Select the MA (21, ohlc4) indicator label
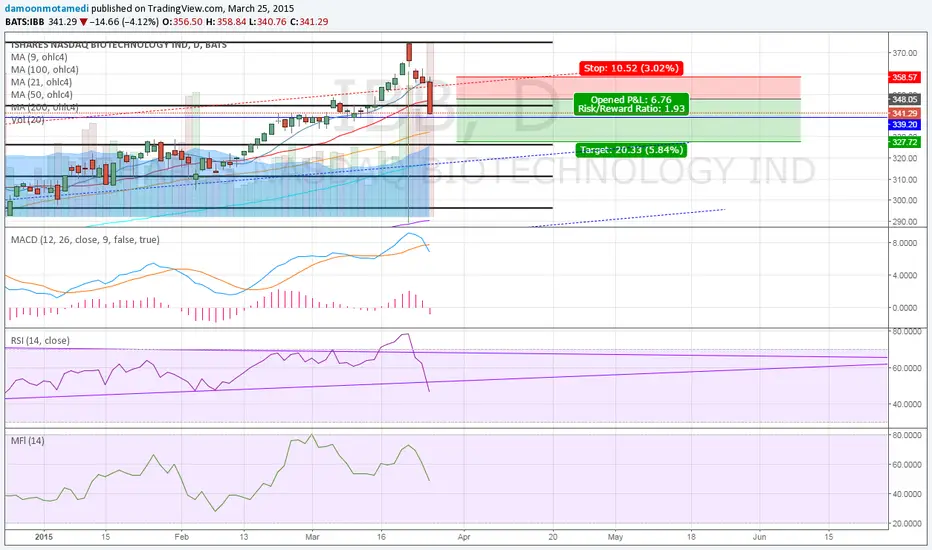 [42, 82]
